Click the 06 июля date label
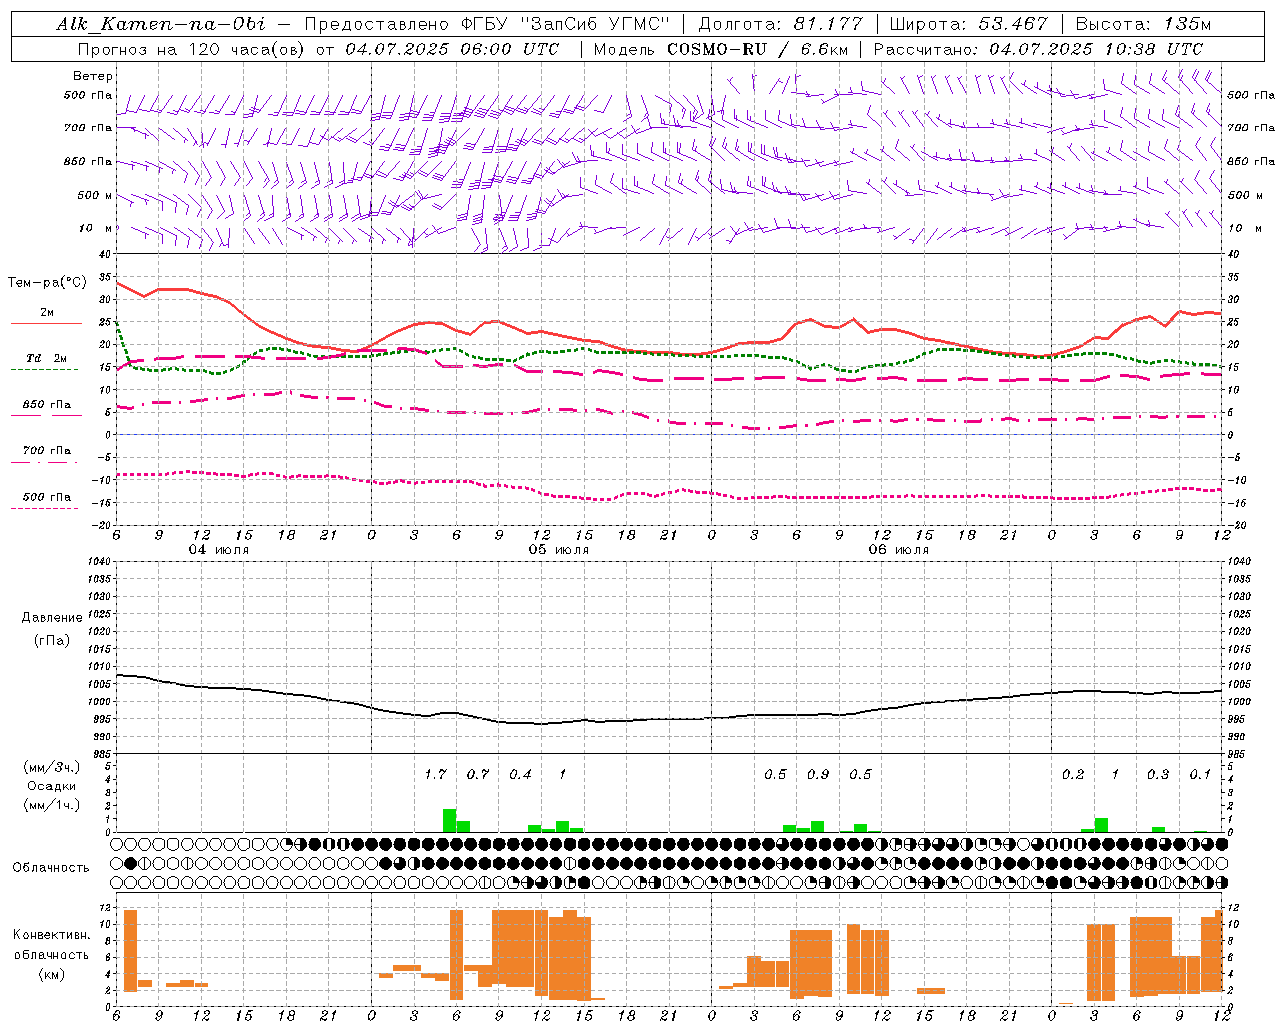 click(899, 550)
